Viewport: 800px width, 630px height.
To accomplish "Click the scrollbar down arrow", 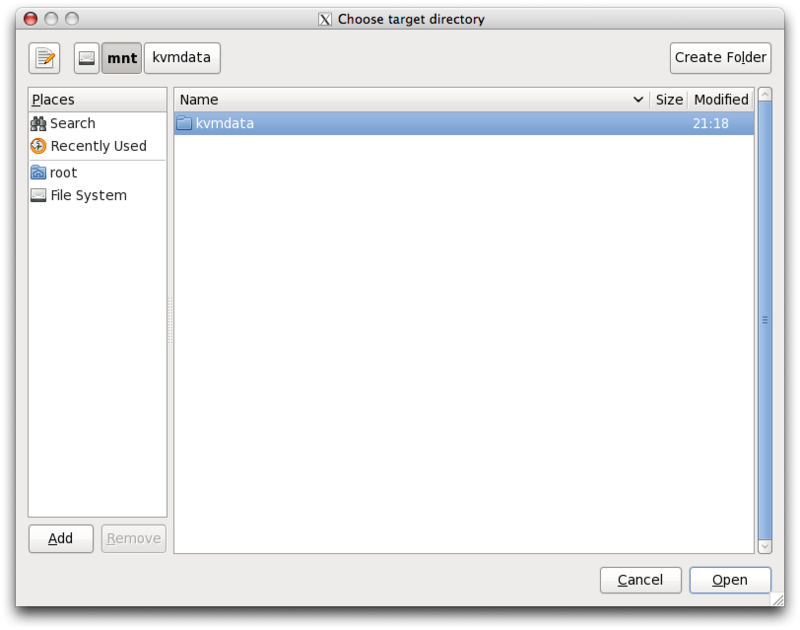I will click(765, 546).
